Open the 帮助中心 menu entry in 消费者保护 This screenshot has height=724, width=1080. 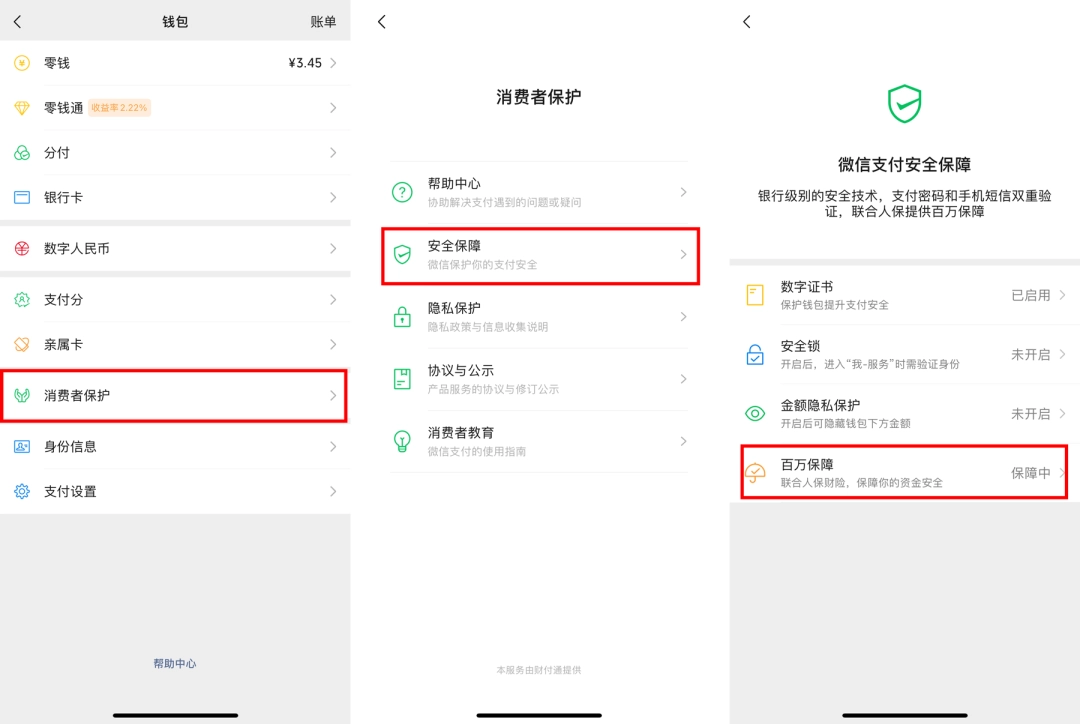pyautogui.click(x=539, y=192)
